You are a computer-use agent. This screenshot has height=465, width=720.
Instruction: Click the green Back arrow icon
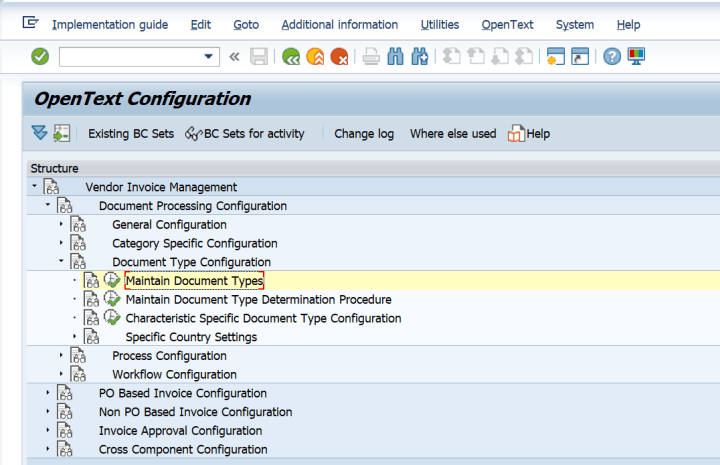tap(291, 57)
